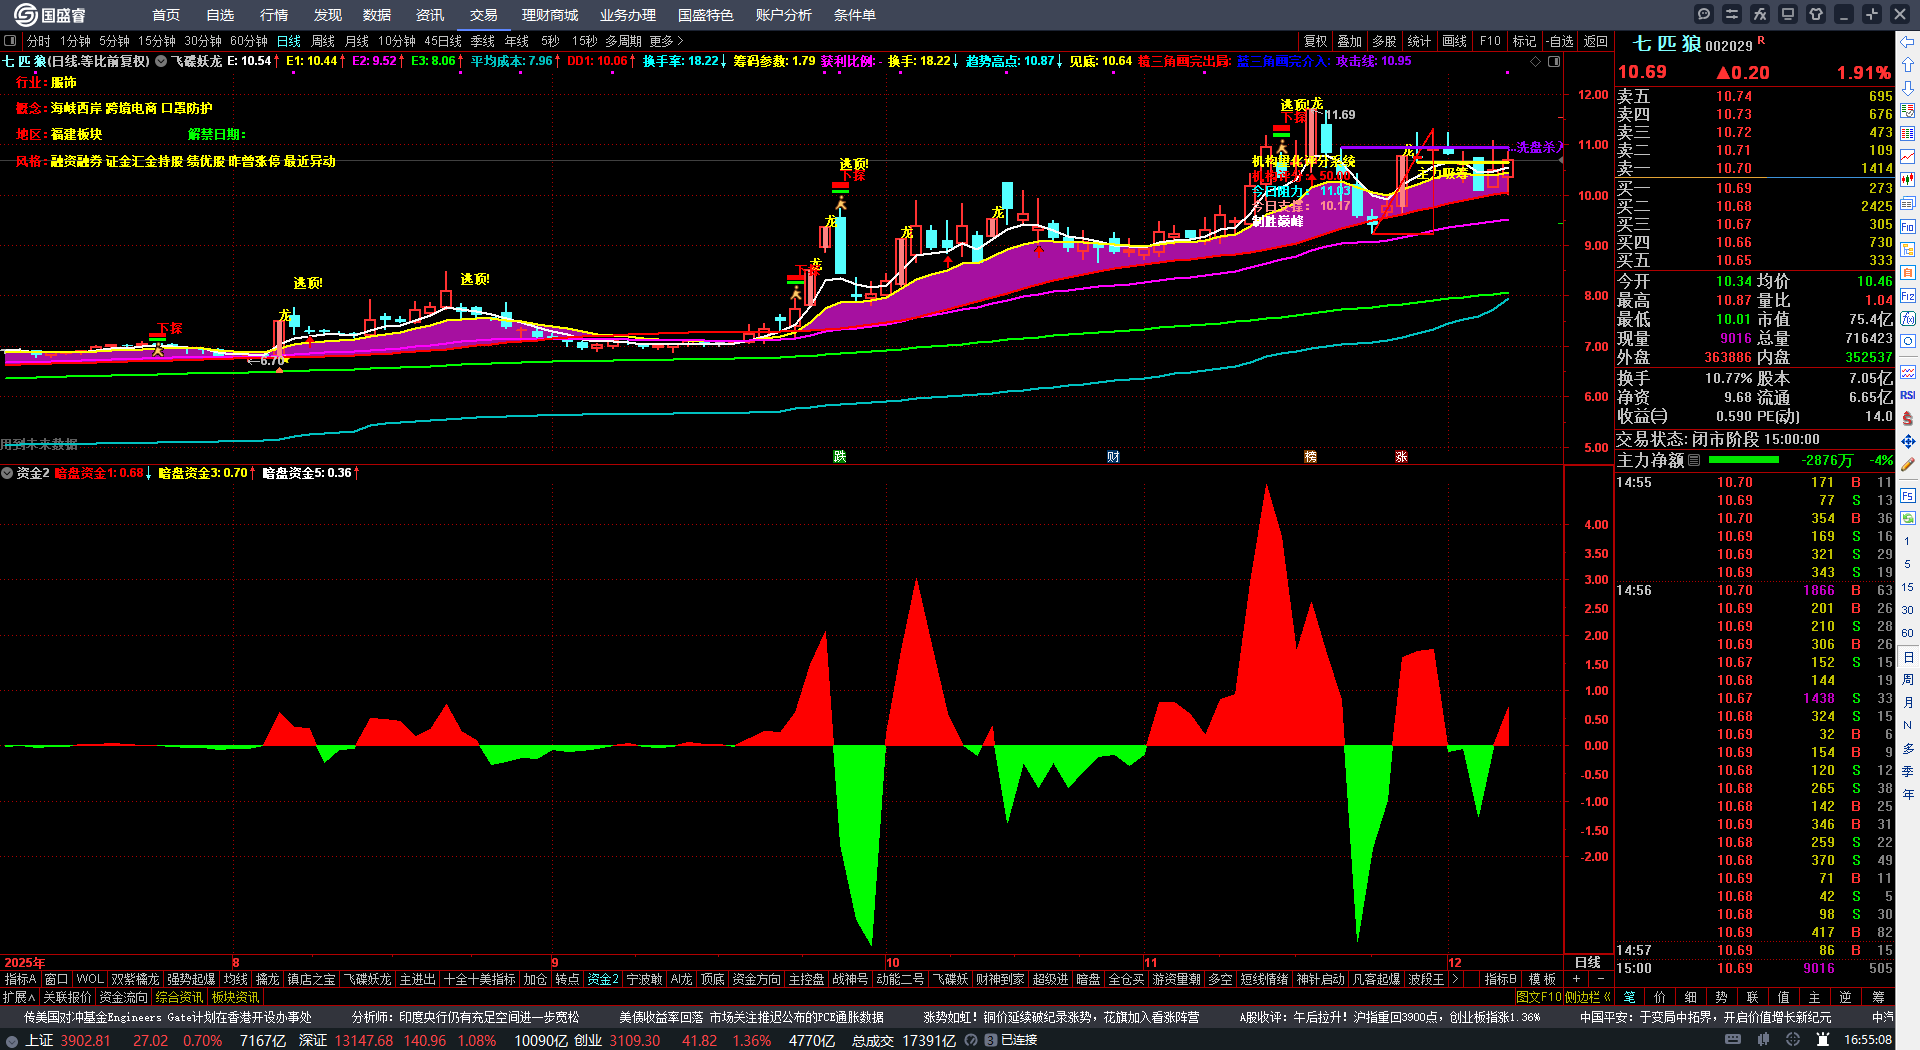Open the 模板 template selector
Screen dimensions: 1920x1050
pos(1543,979)
